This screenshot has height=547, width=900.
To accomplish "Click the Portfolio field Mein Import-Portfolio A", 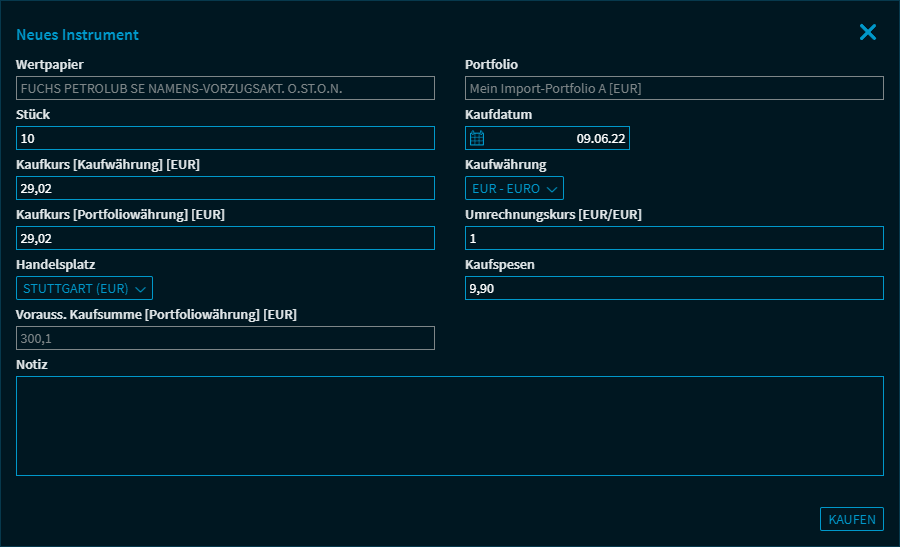I will (x=674, y=89).
